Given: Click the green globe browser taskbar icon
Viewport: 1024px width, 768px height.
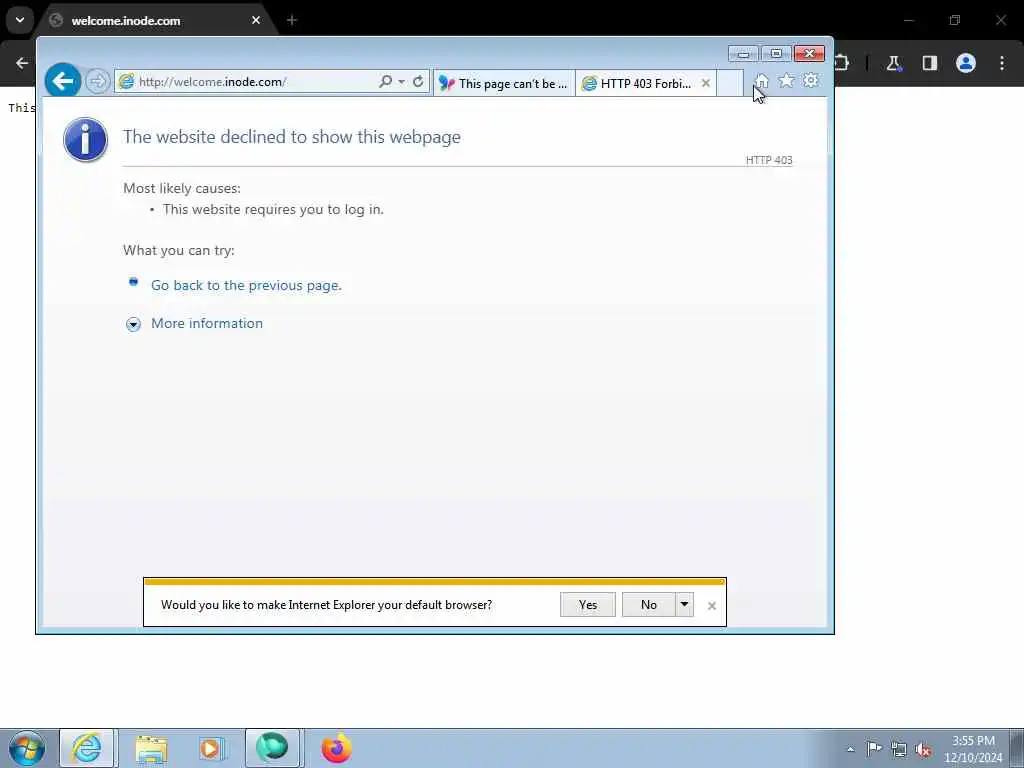Looking at the screenshot, I should click(x=272, y=748).
